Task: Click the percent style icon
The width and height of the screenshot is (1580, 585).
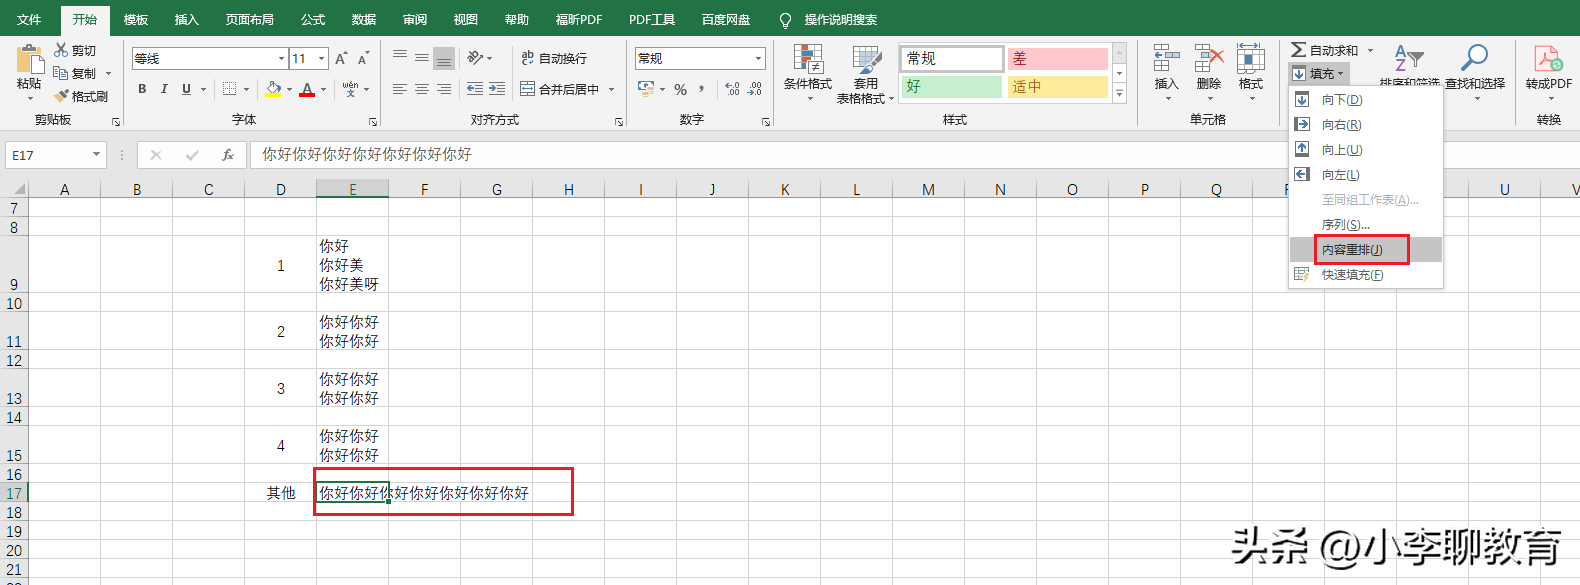Action: coord(681,89)
